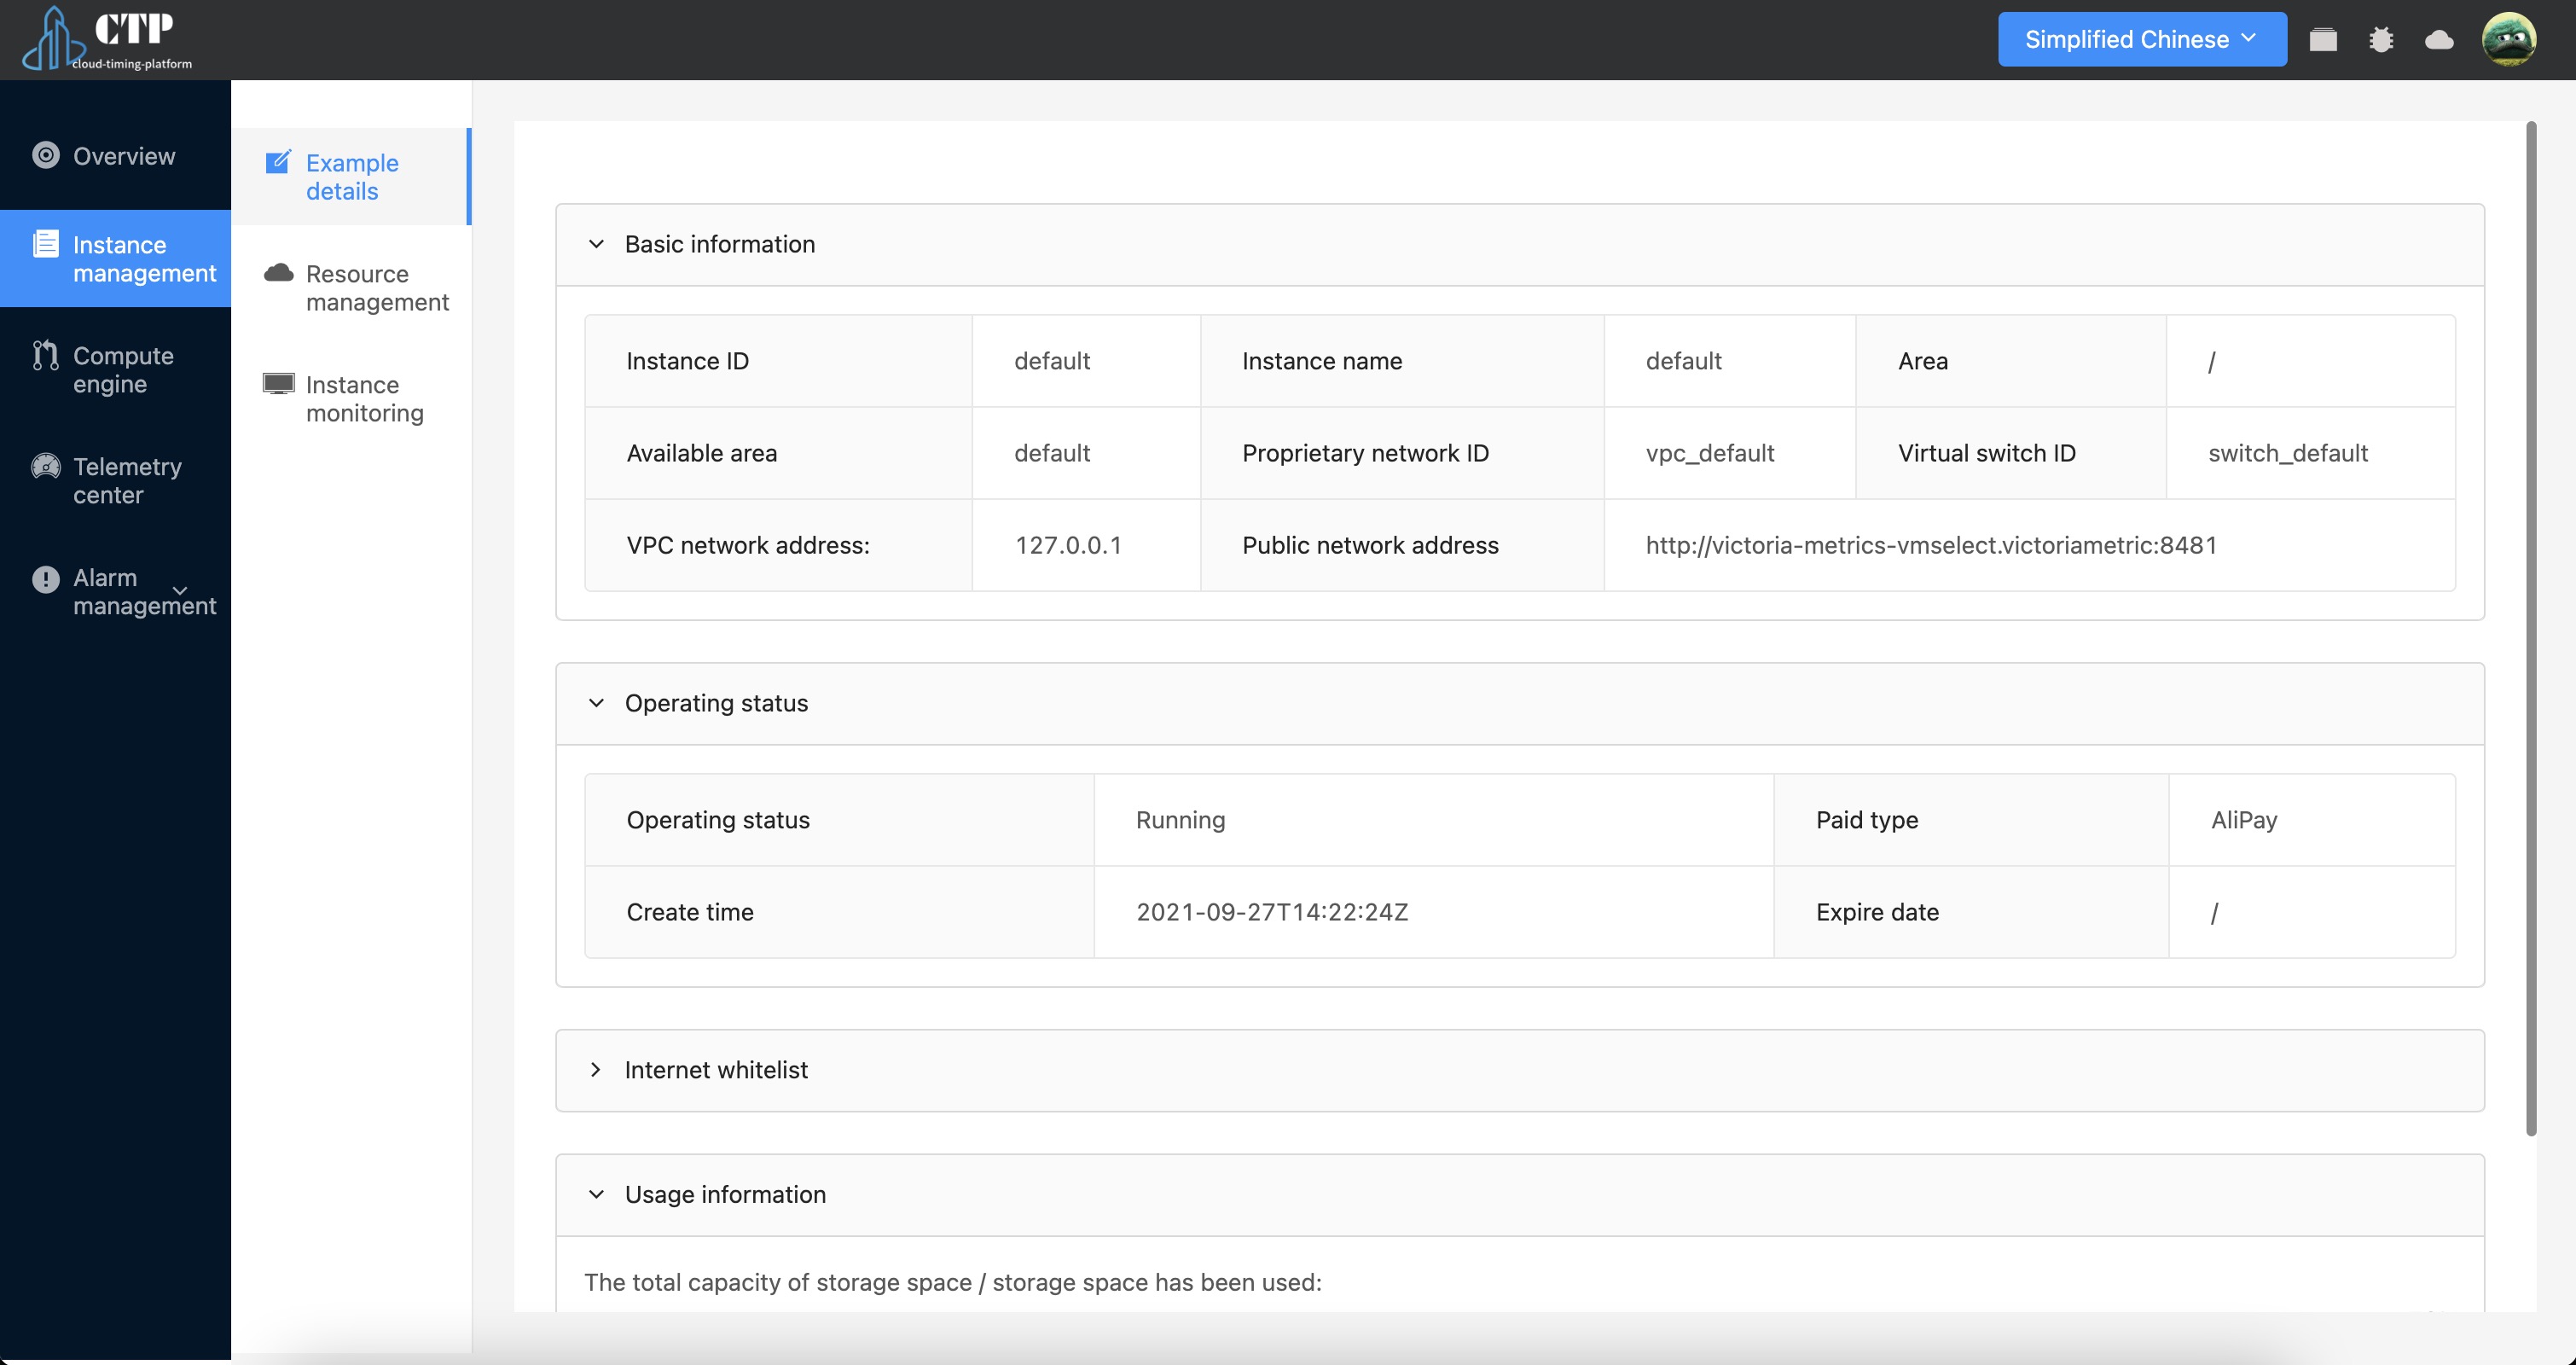This screenshot has width=2576, height=1365.
Task: Click the Telemetry center gauge icon
Action: pyautogui.click(x=46, y=466)
